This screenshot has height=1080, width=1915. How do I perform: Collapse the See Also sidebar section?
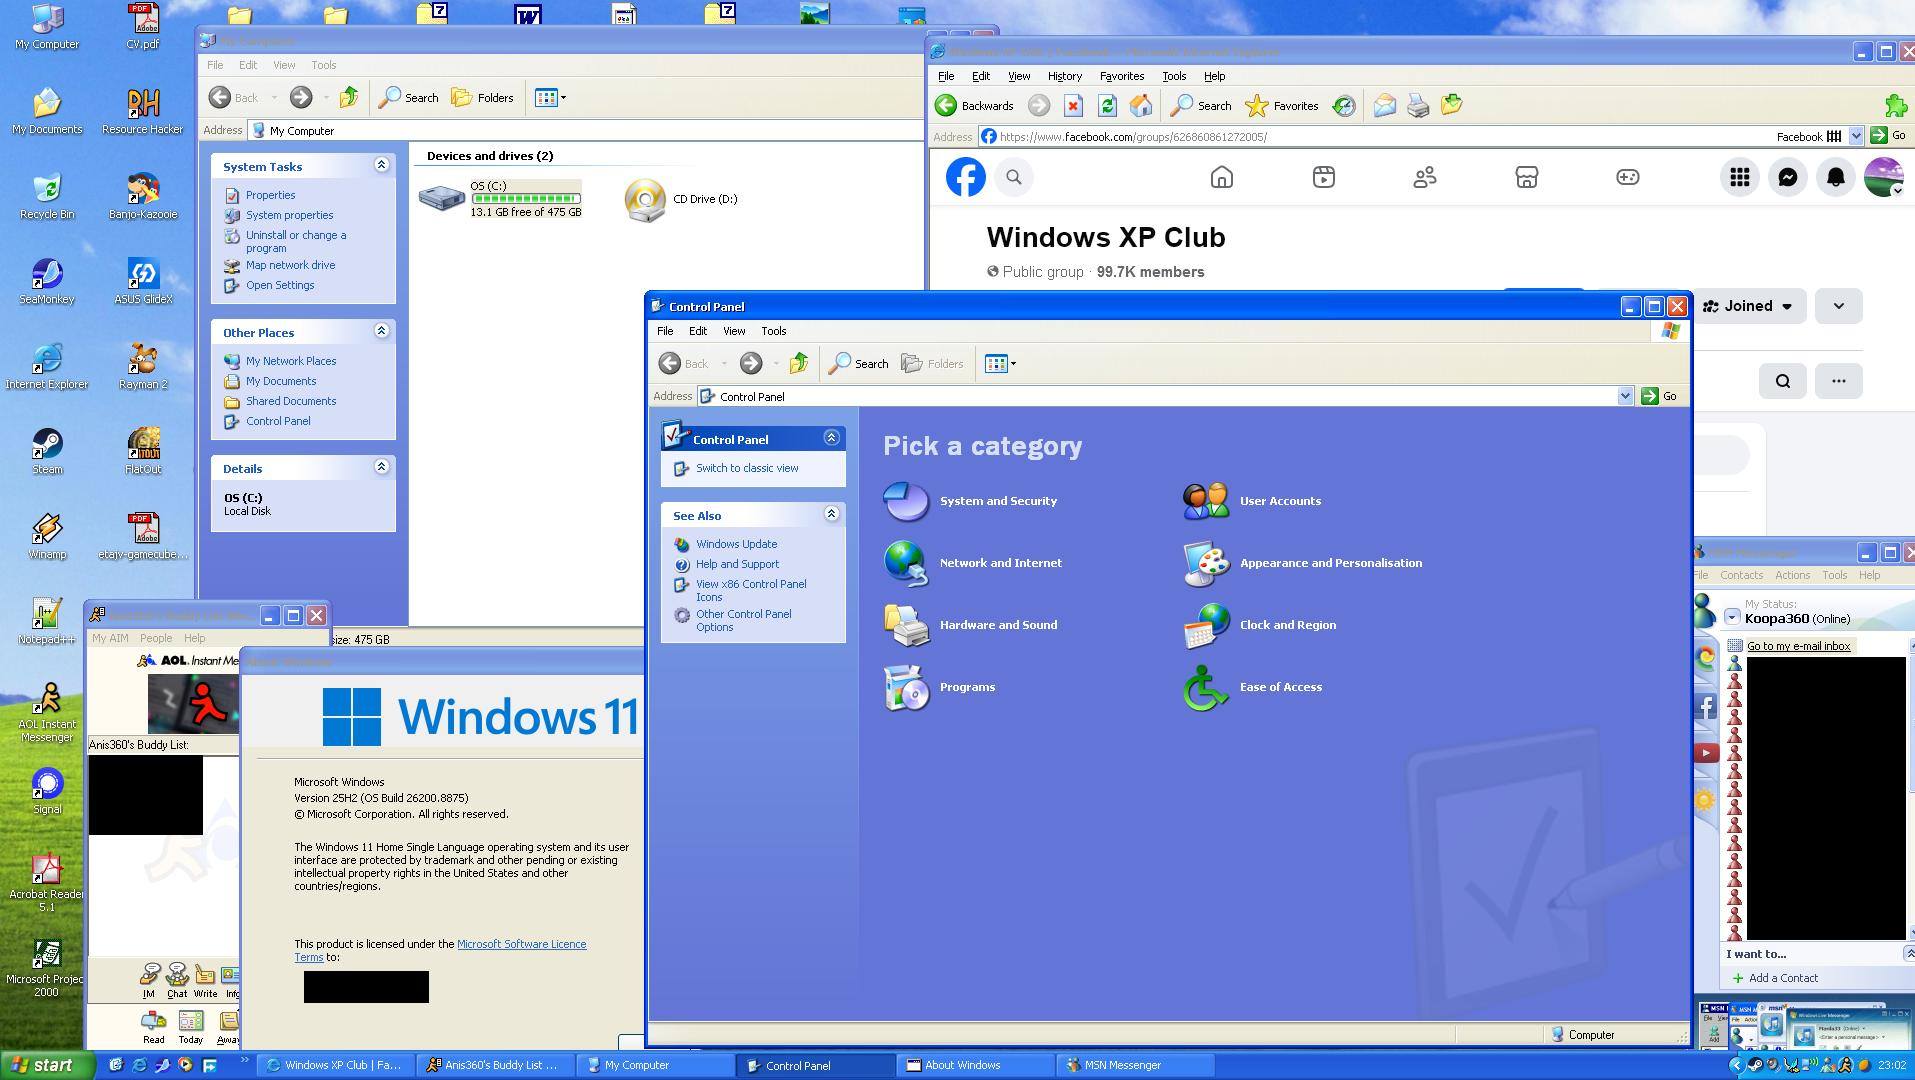pos(831,514)
